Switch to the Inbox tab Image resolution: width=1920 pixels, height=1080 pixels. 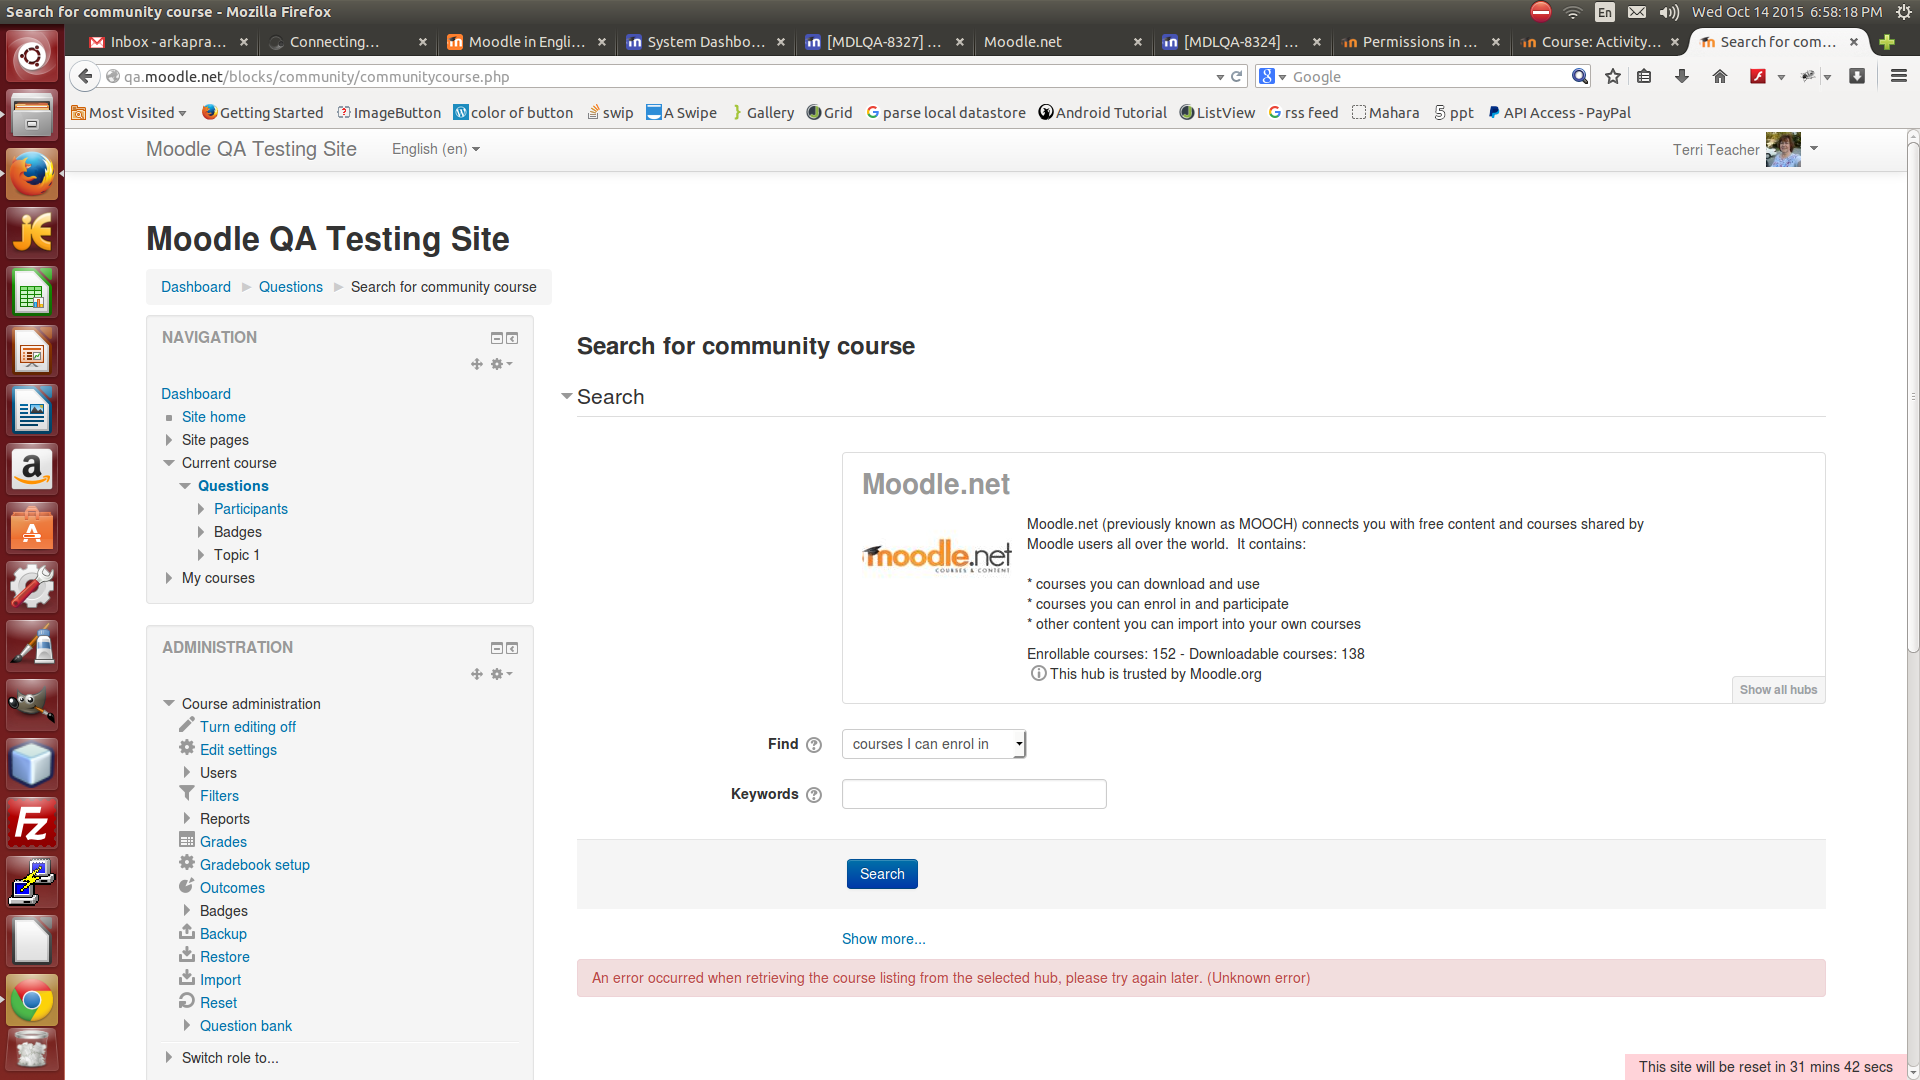point(167,42)
